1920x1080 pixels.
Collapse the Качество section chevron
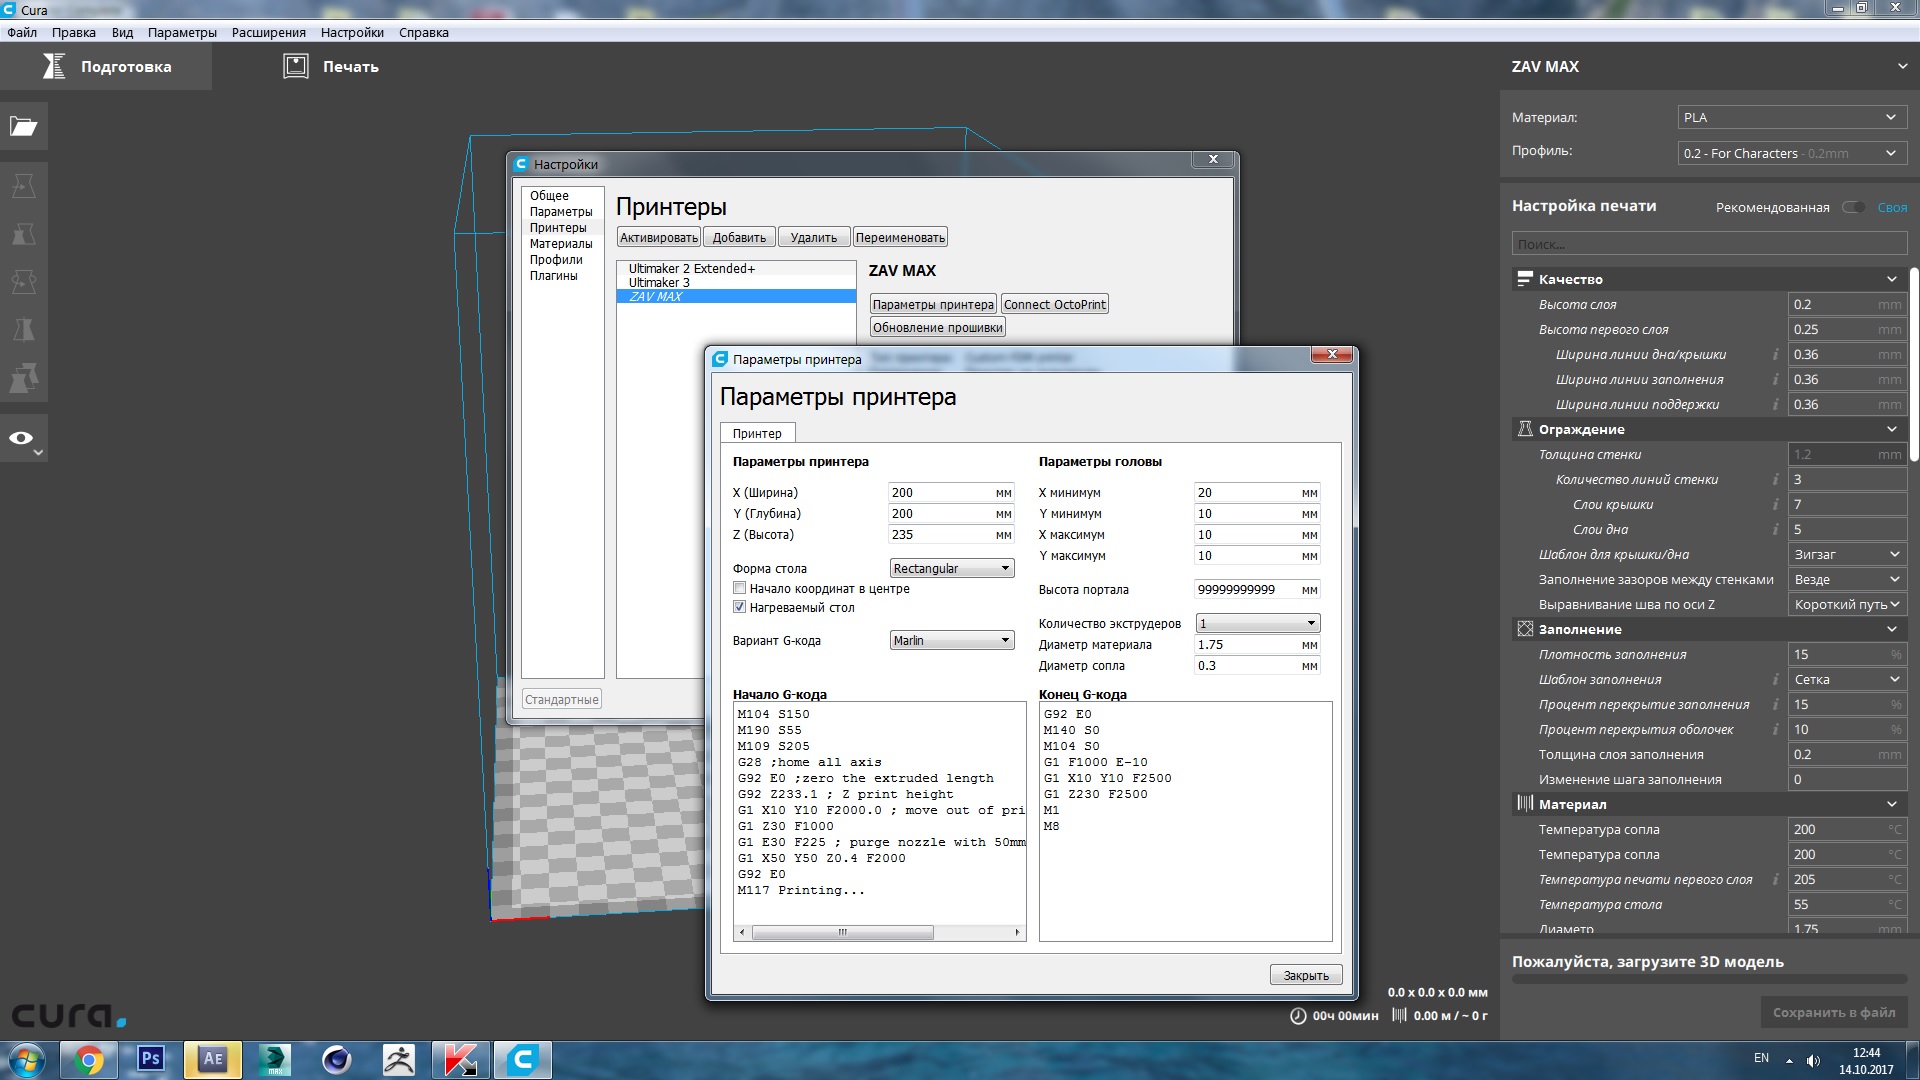(1892, 279)
